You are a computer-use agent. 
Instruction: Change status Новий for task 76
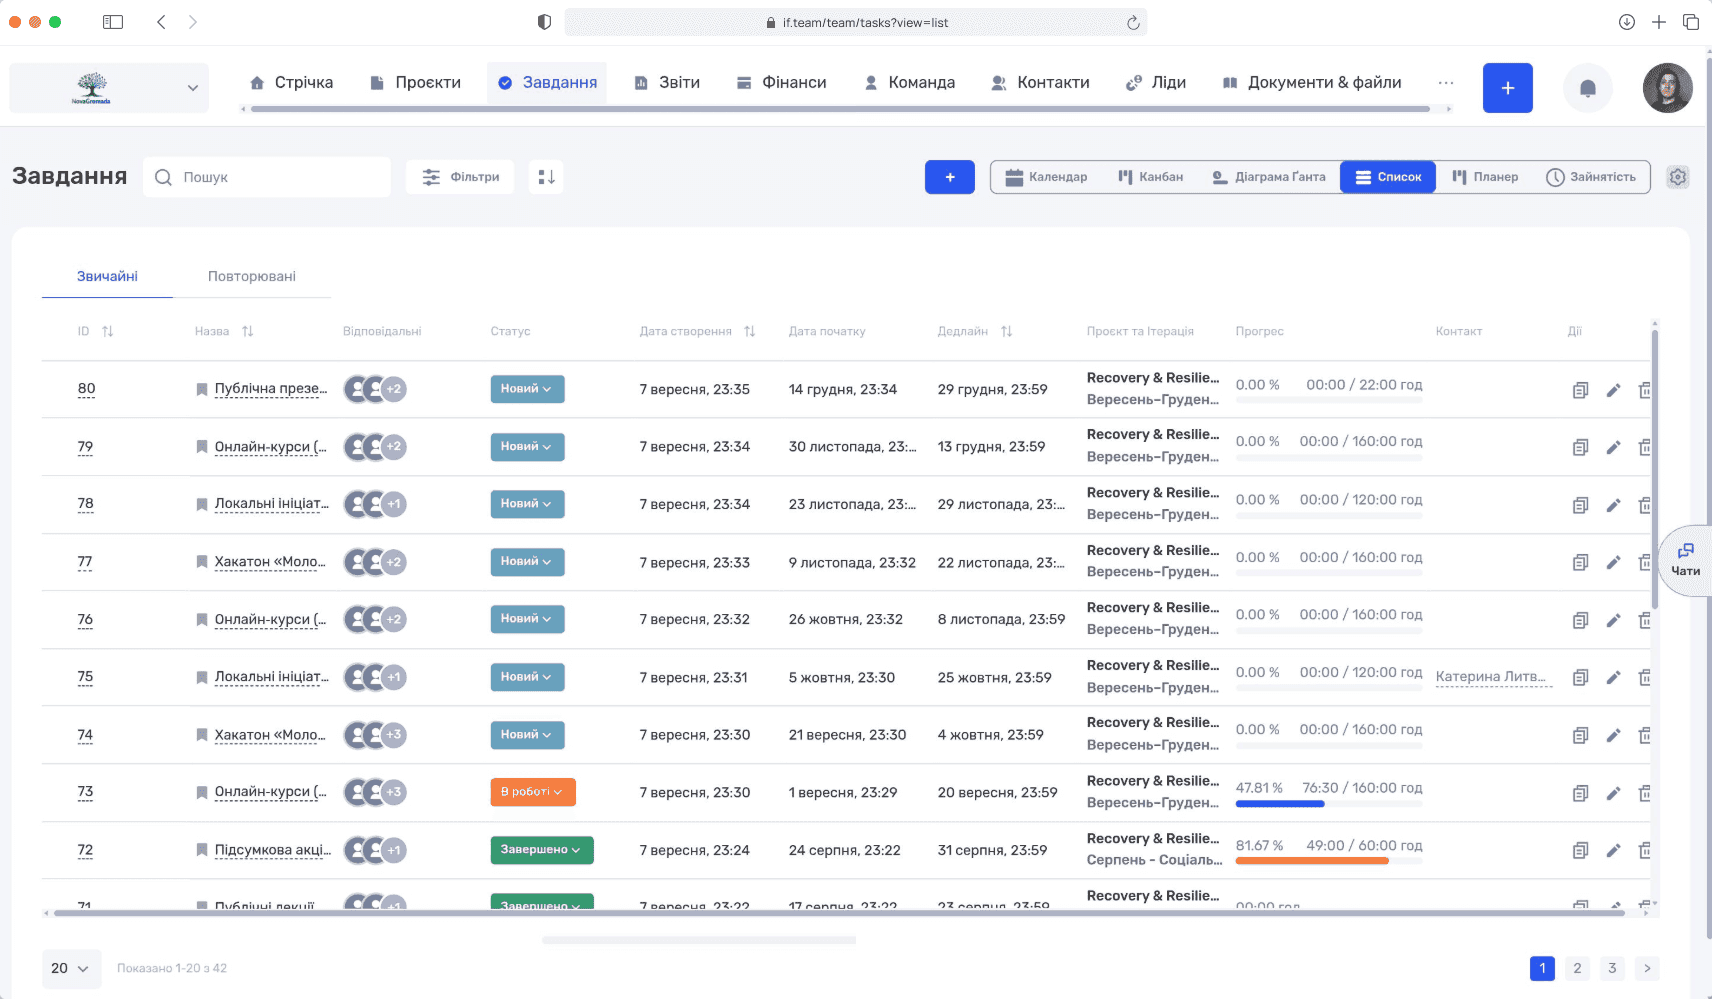coord(527,619)
